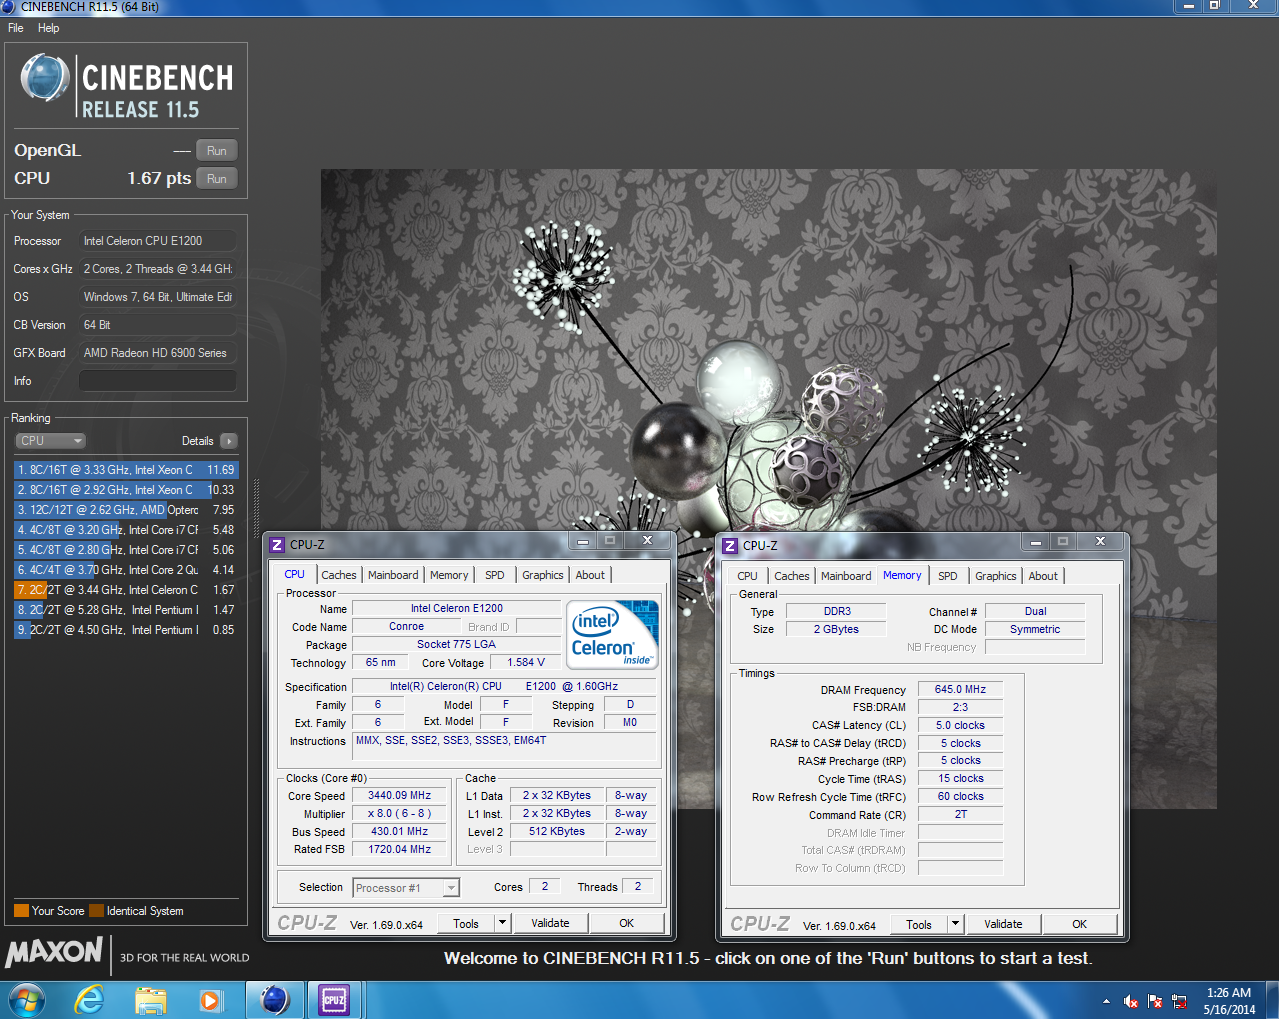The width and height of the screenshot is (1279, 1019).
Task: Switch to About tab in right CPU-Z window
Action: click(1043, 576)
